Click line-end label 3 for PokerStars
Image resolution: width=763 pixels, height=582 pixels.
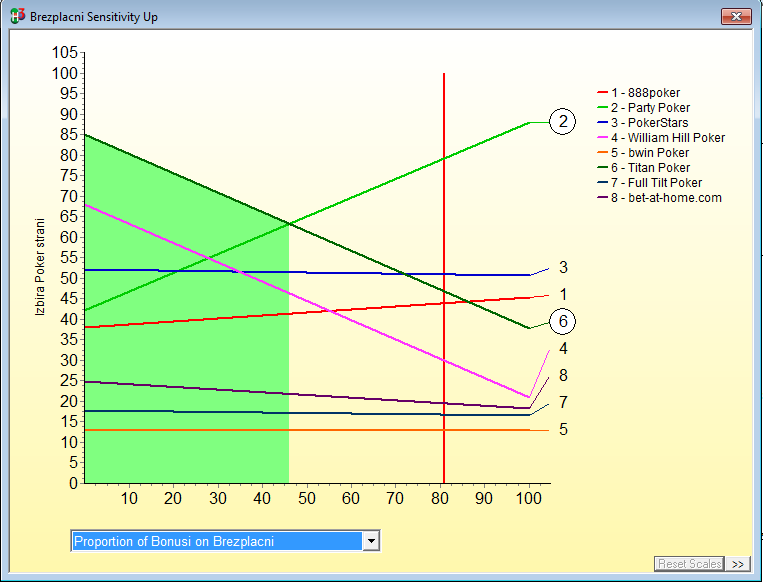pos(563,268)
